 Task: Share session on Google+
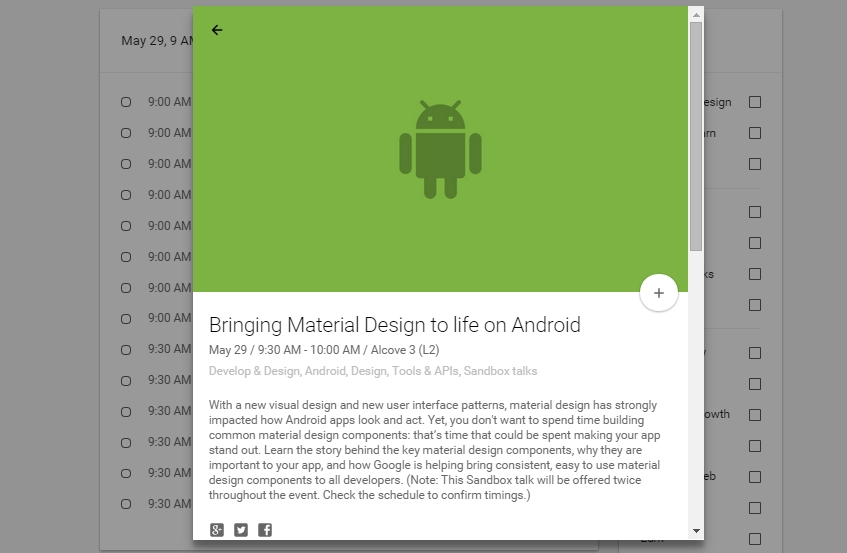[217, 530]
